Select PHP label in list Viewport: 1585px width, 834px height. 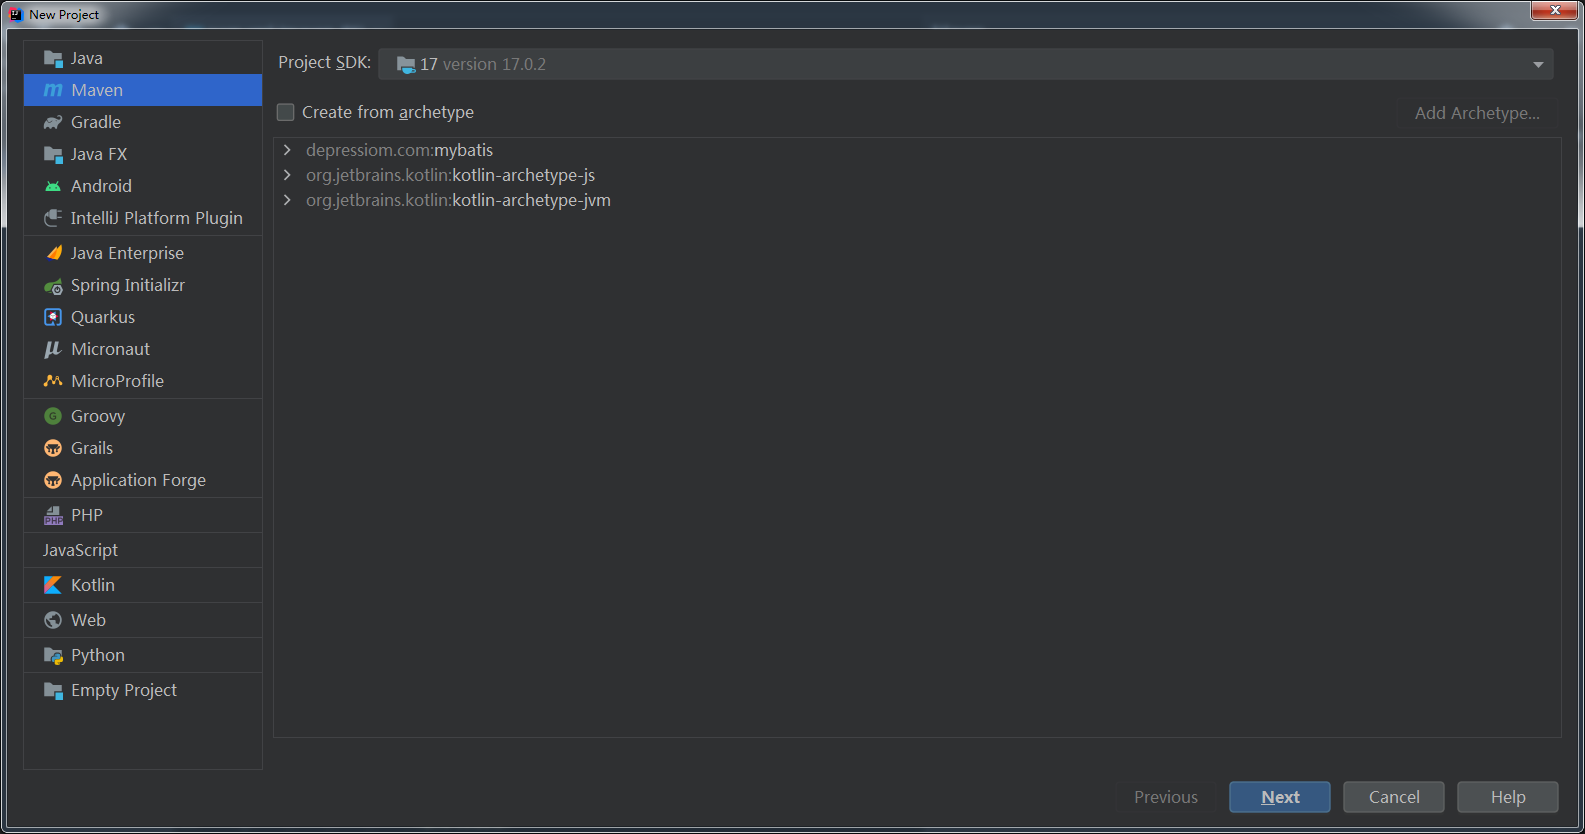click(87, 515)
